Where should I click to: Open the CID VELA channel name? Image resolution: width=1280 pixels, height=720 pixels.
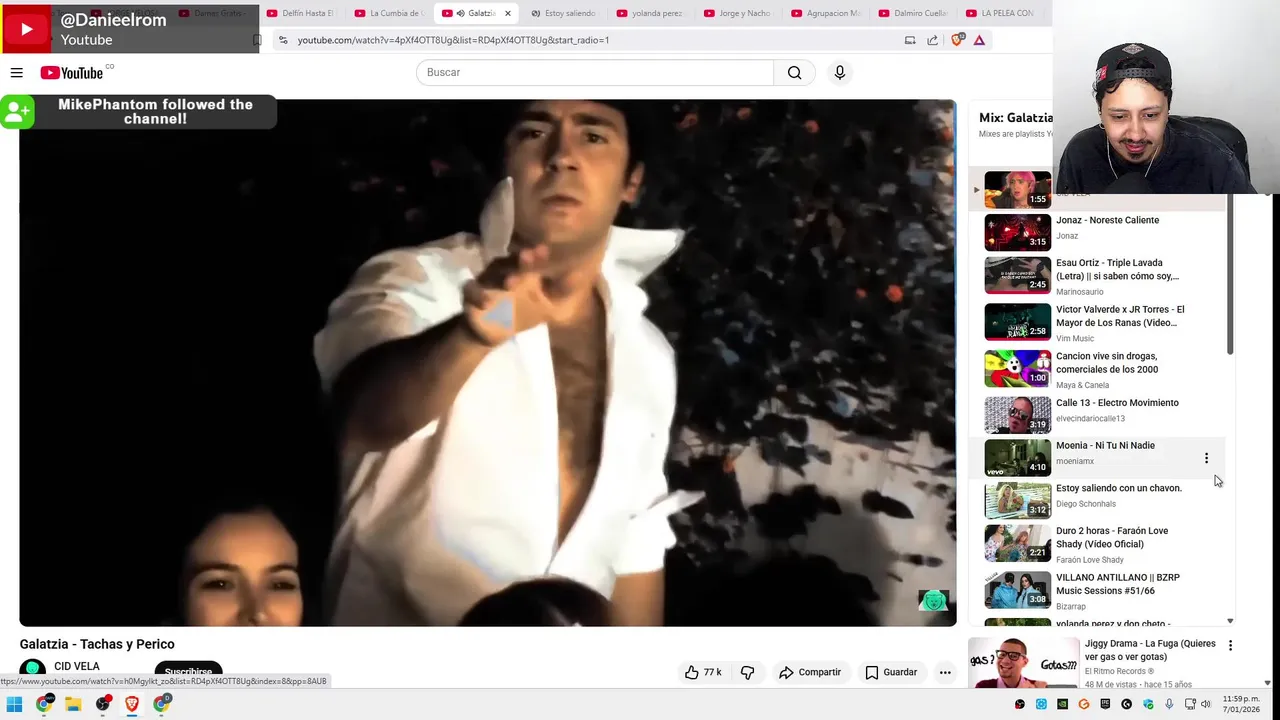pos(77,666)
